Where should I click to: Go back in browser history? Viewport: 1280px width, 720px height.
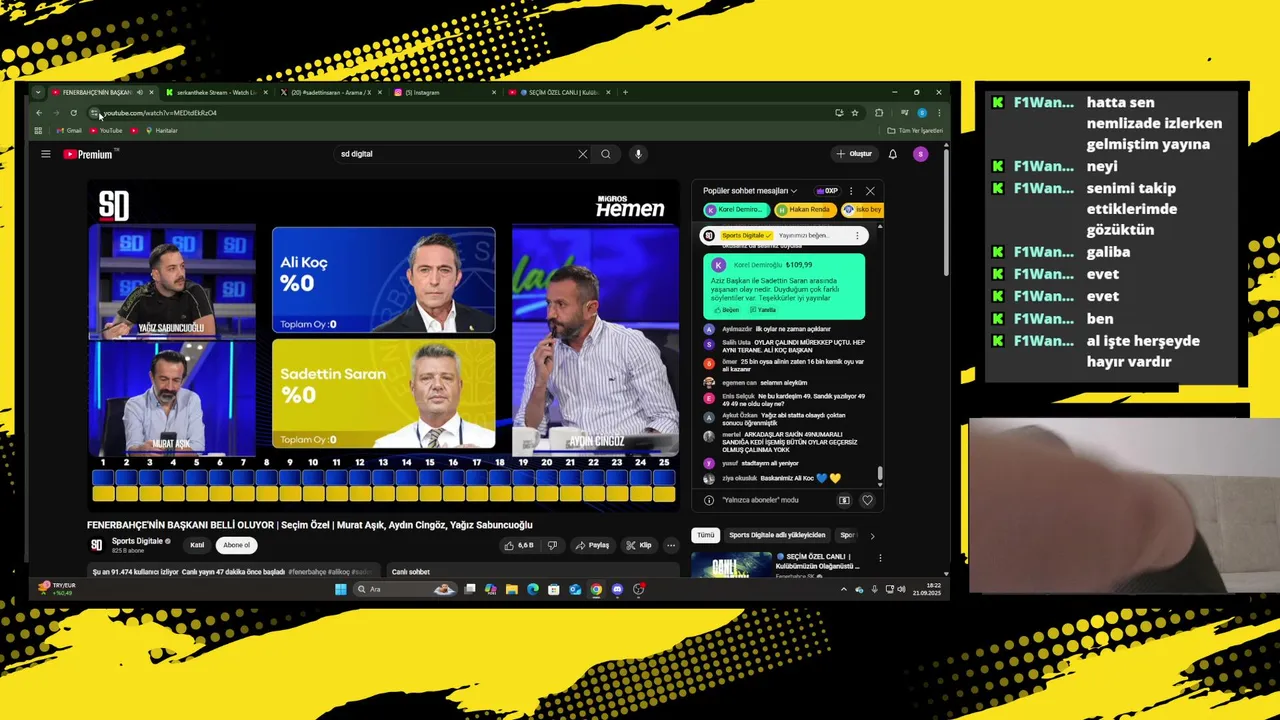click(39, 113)
